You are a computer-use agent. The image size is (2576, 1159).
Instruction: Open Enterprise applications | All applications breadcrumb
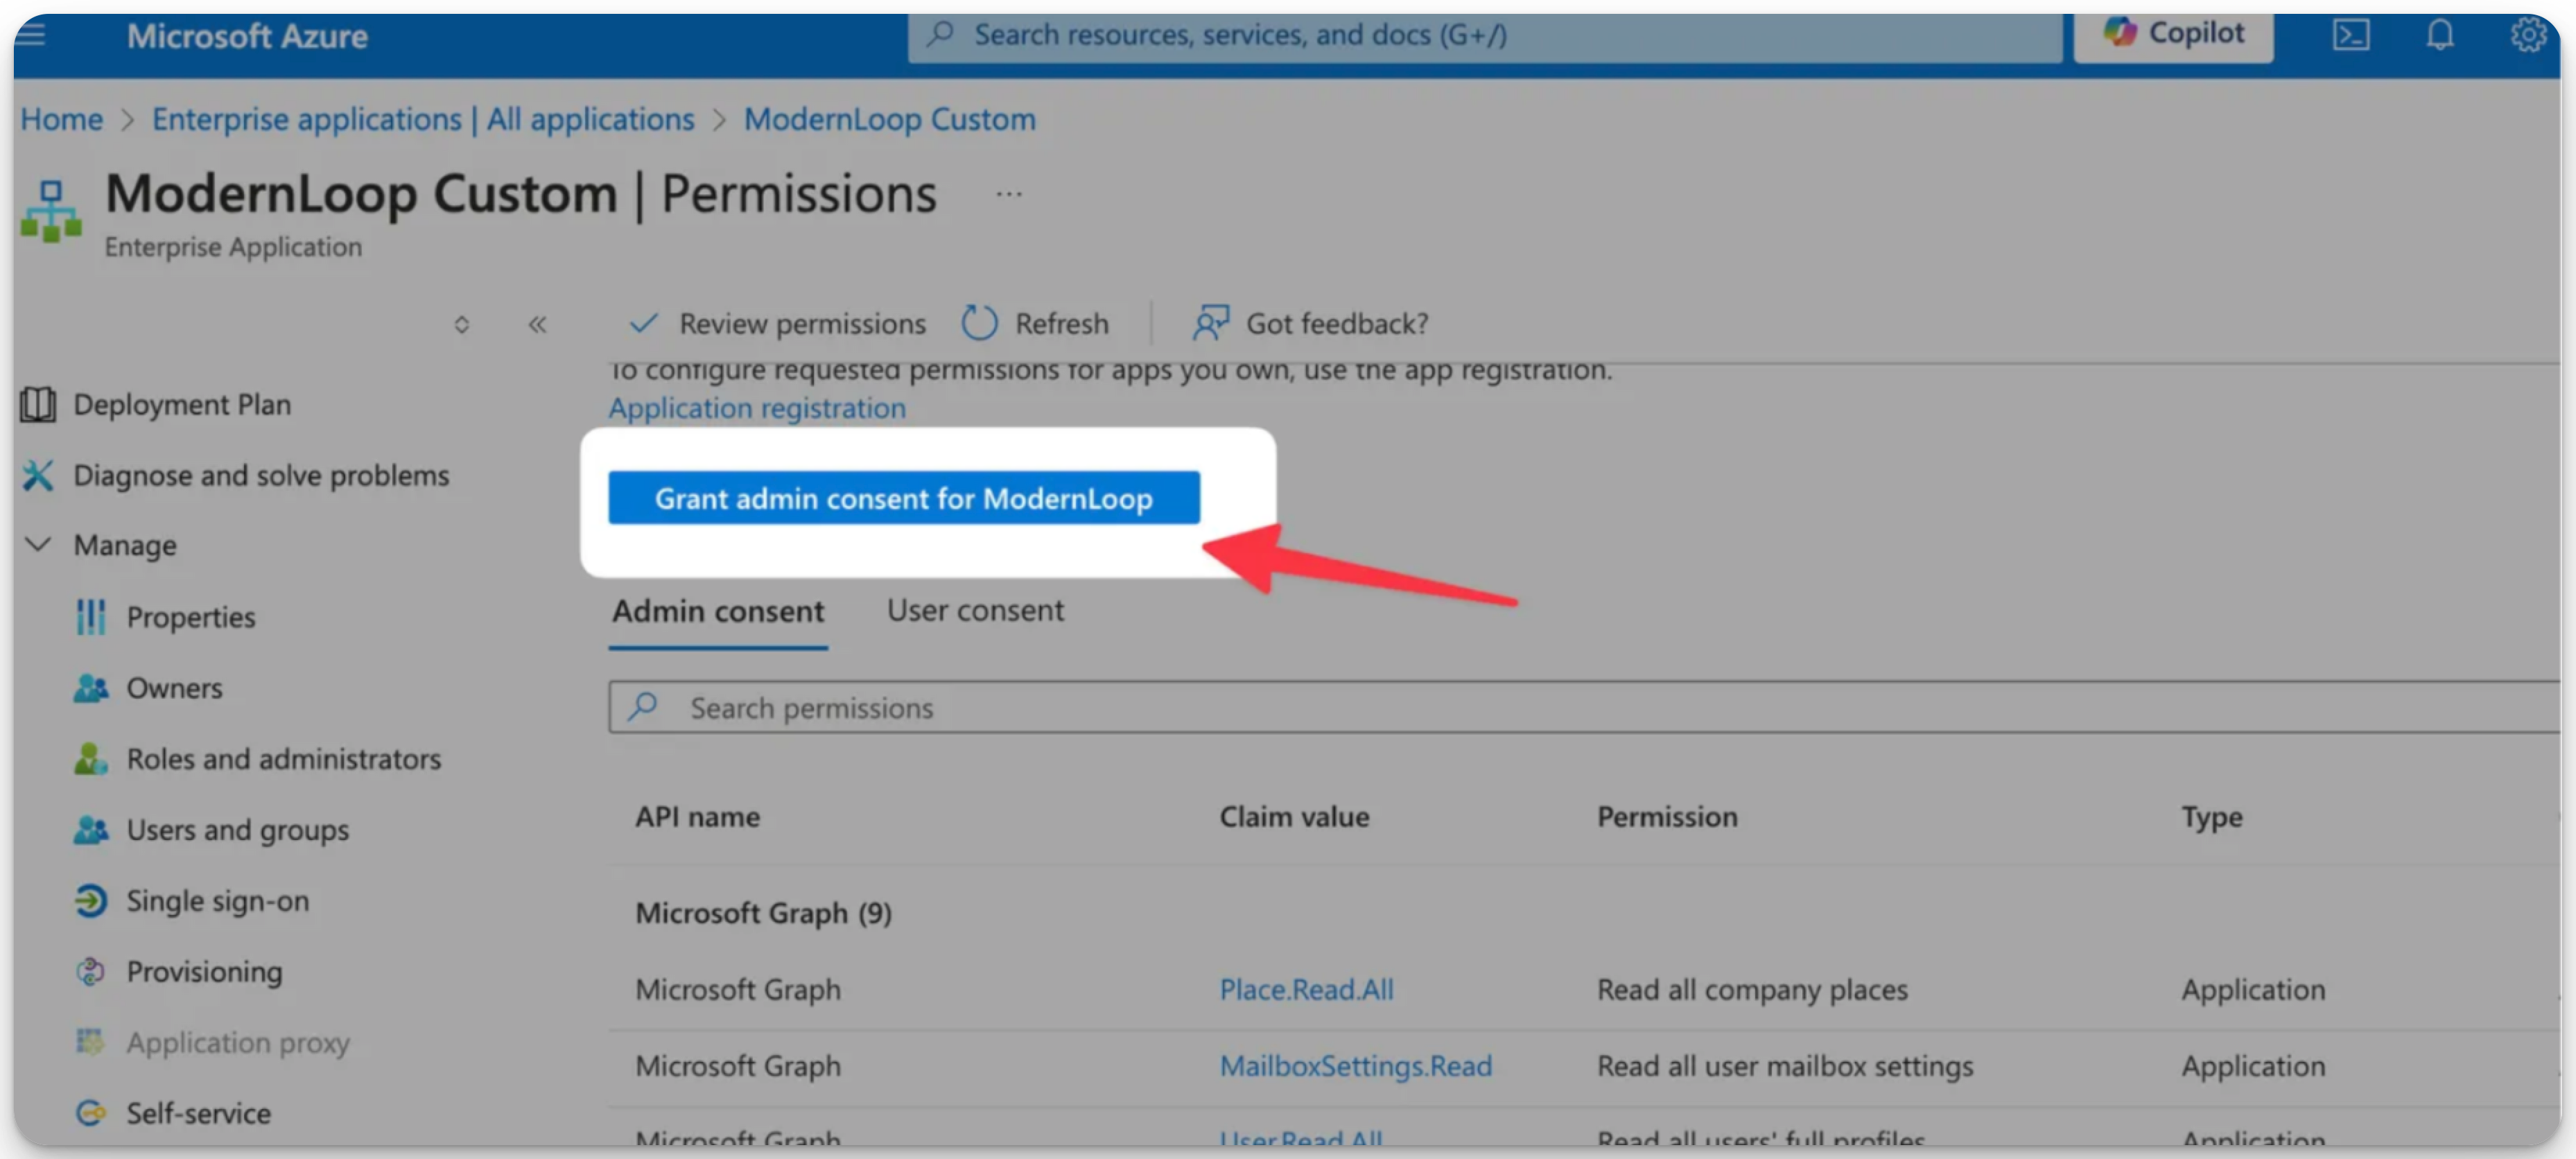pyautogui.click(x=423, y=119)
